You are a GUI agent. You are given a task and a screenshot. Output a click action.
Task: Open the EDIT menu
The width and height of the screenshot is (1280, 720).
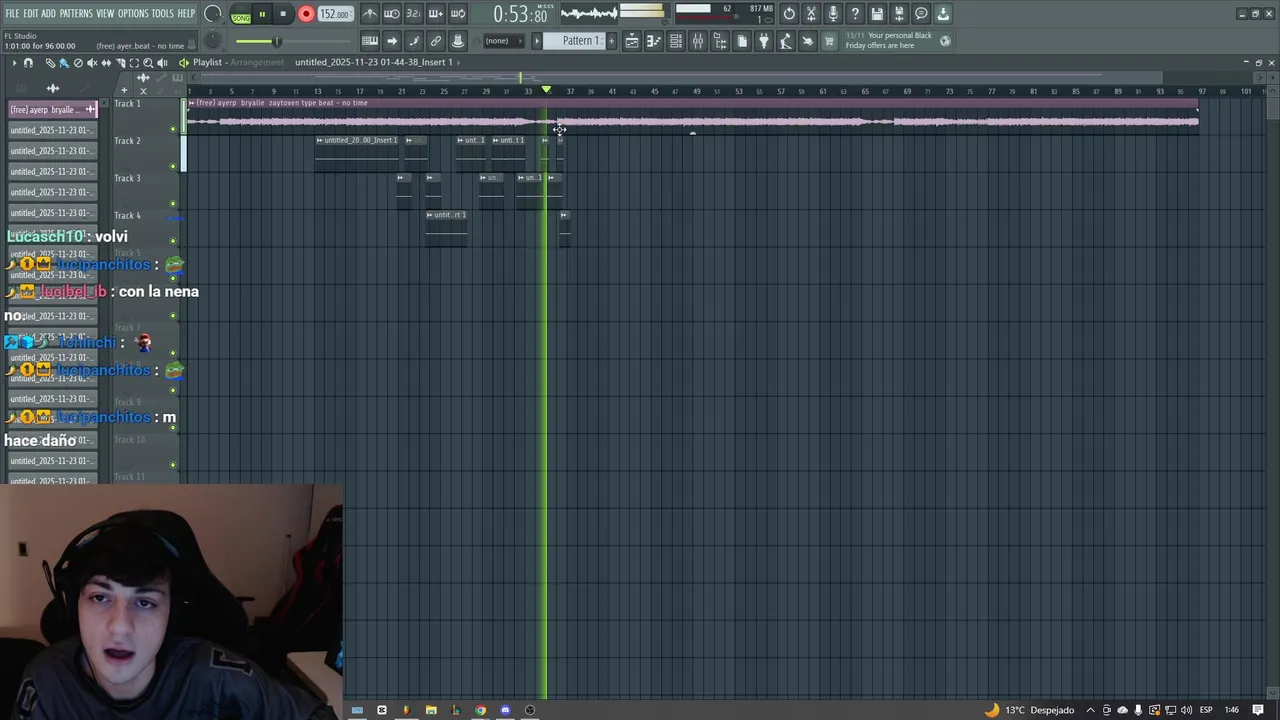31,14
